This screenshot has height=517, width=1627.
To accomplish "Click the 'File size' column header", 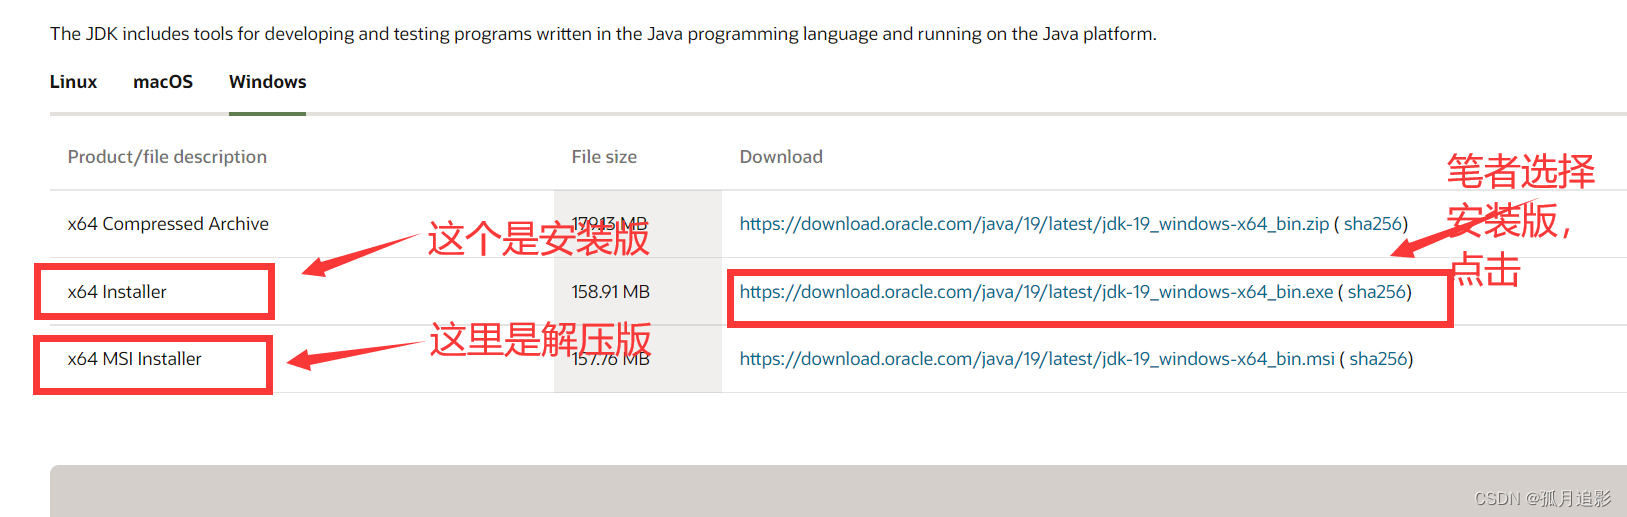I will (x=604, y=157).
